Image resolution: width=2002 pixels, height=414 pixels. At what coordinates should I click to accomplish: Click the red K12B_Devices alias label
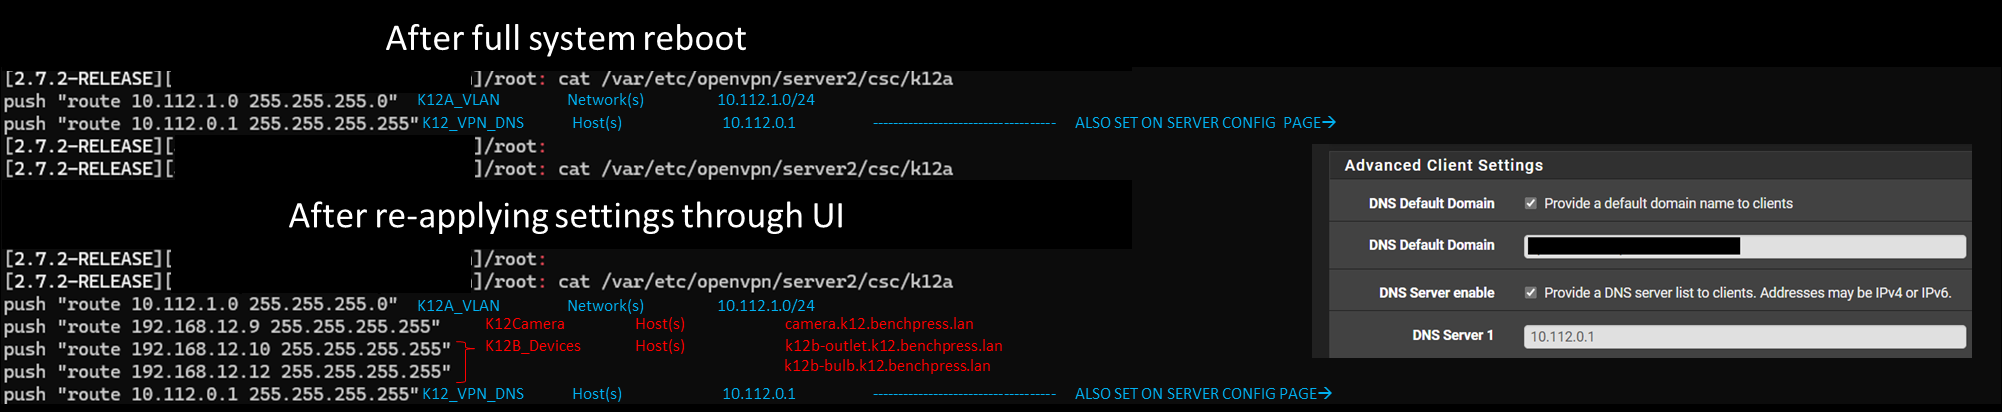533,346
